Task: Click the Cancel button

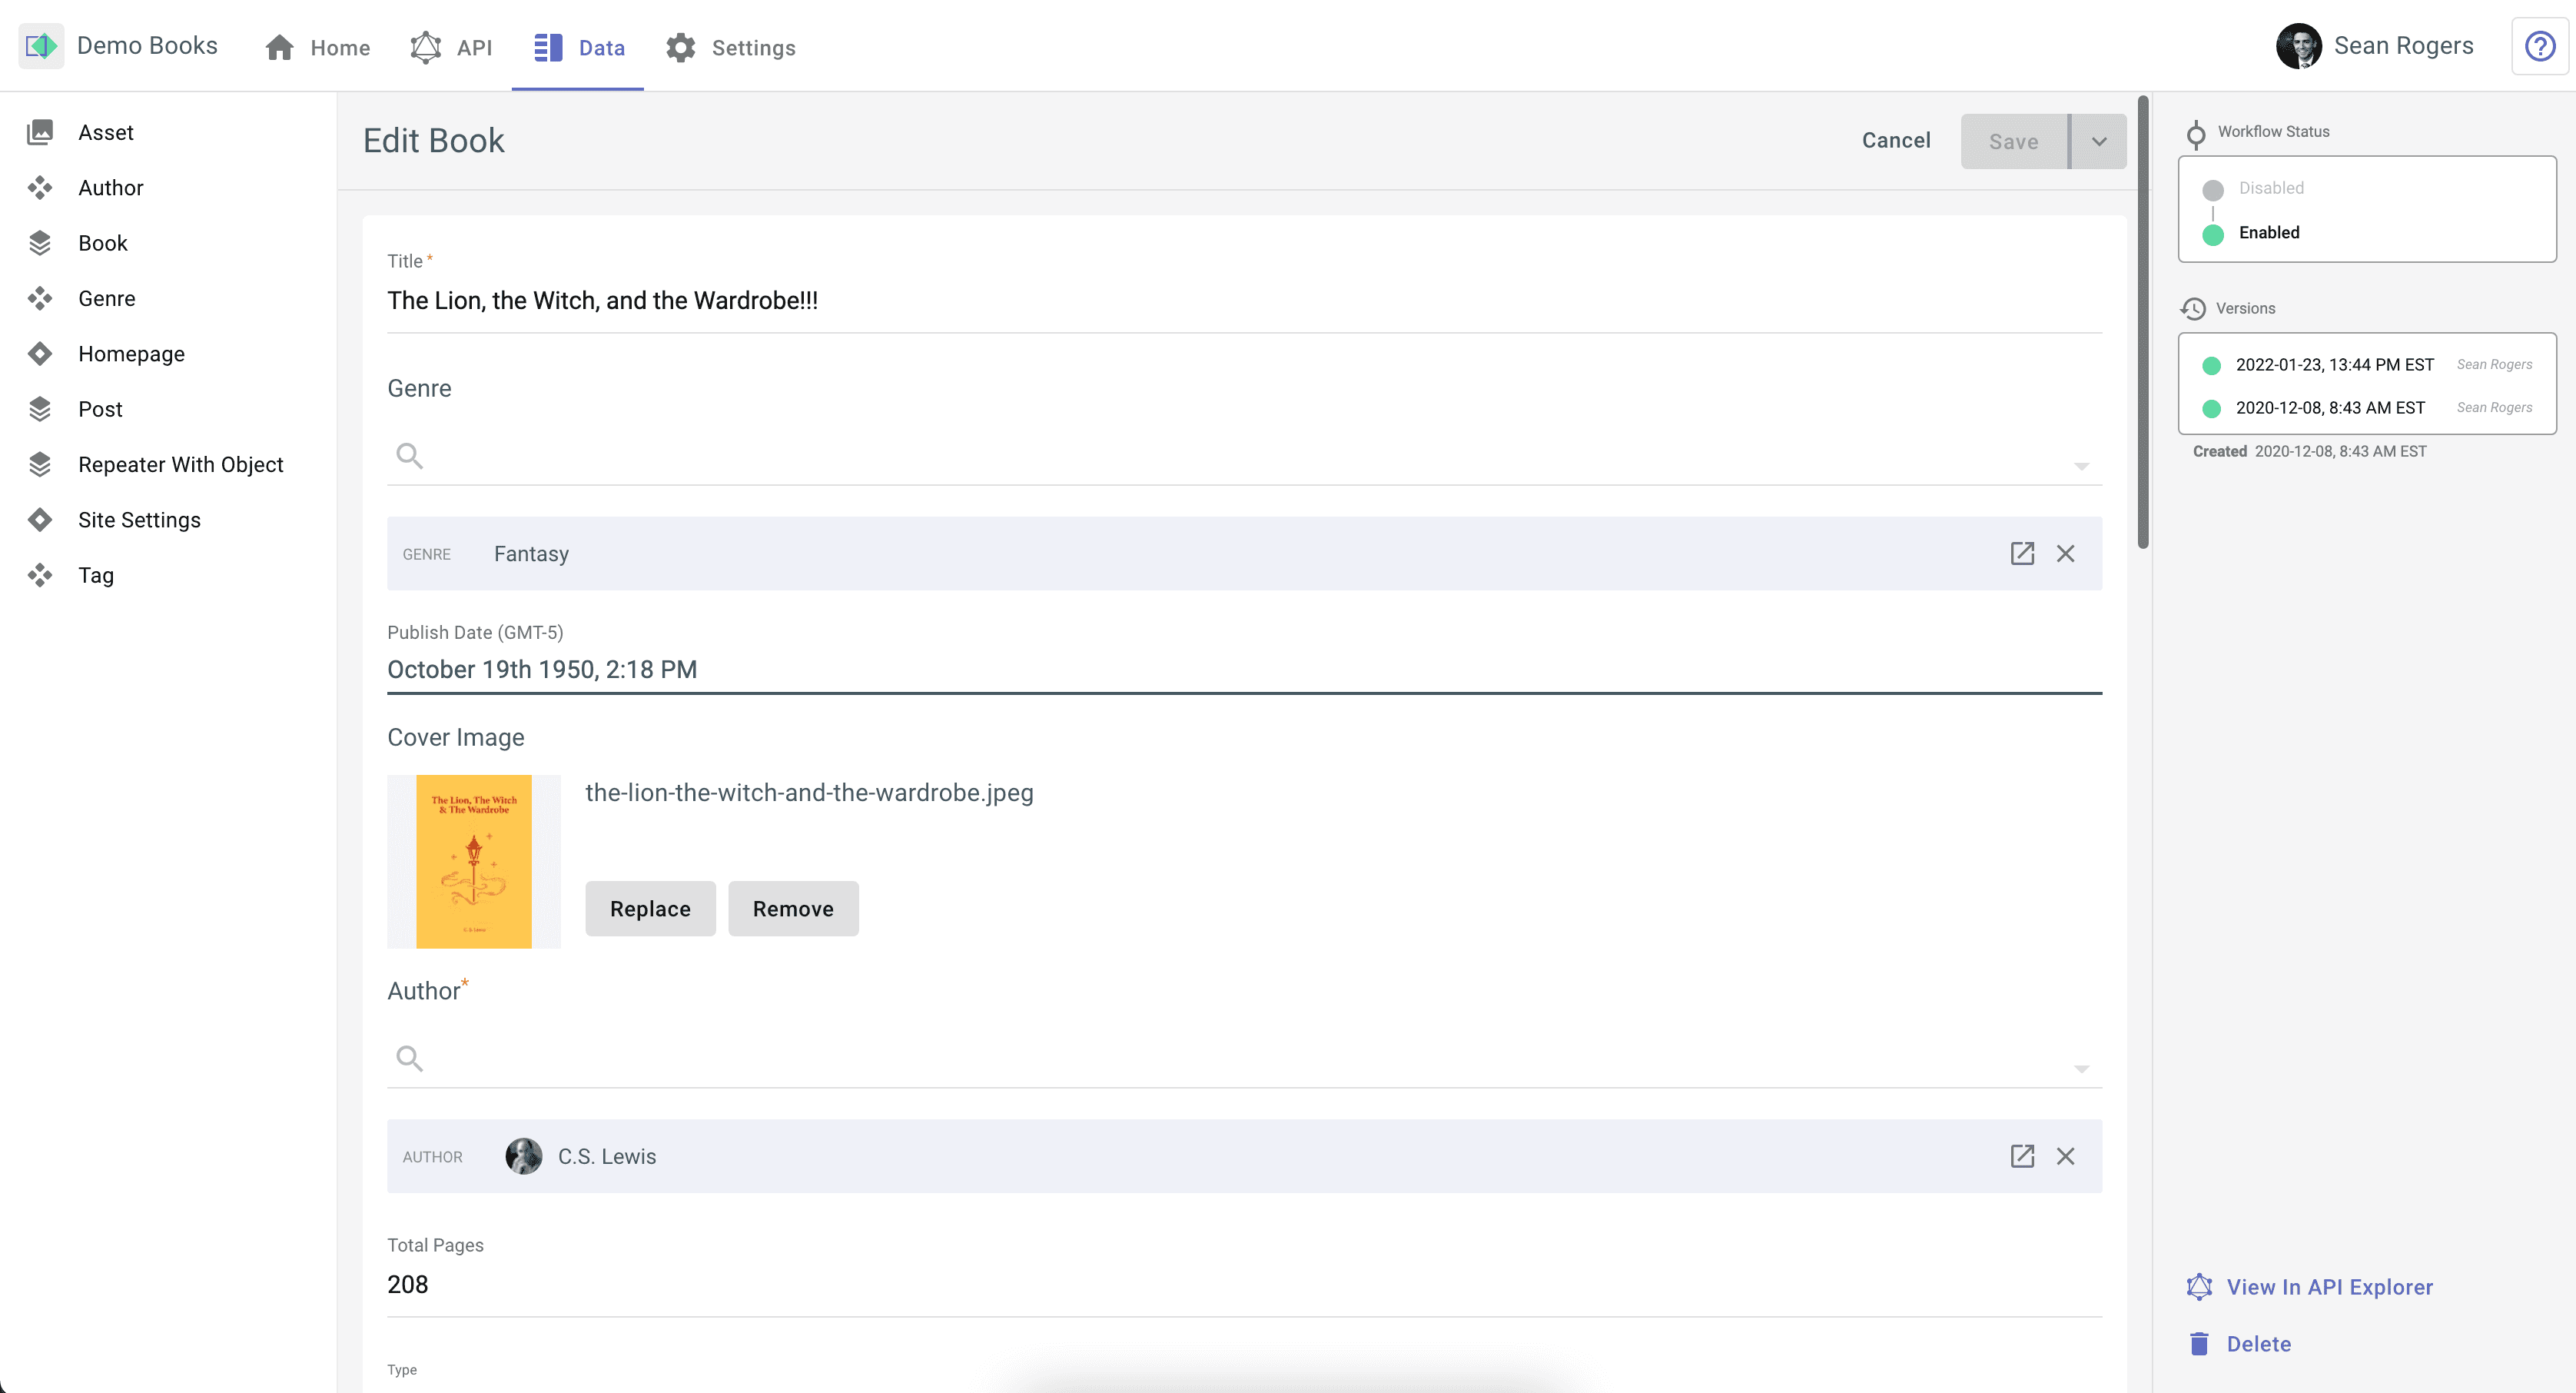Action: click(x=1896, y=141)
